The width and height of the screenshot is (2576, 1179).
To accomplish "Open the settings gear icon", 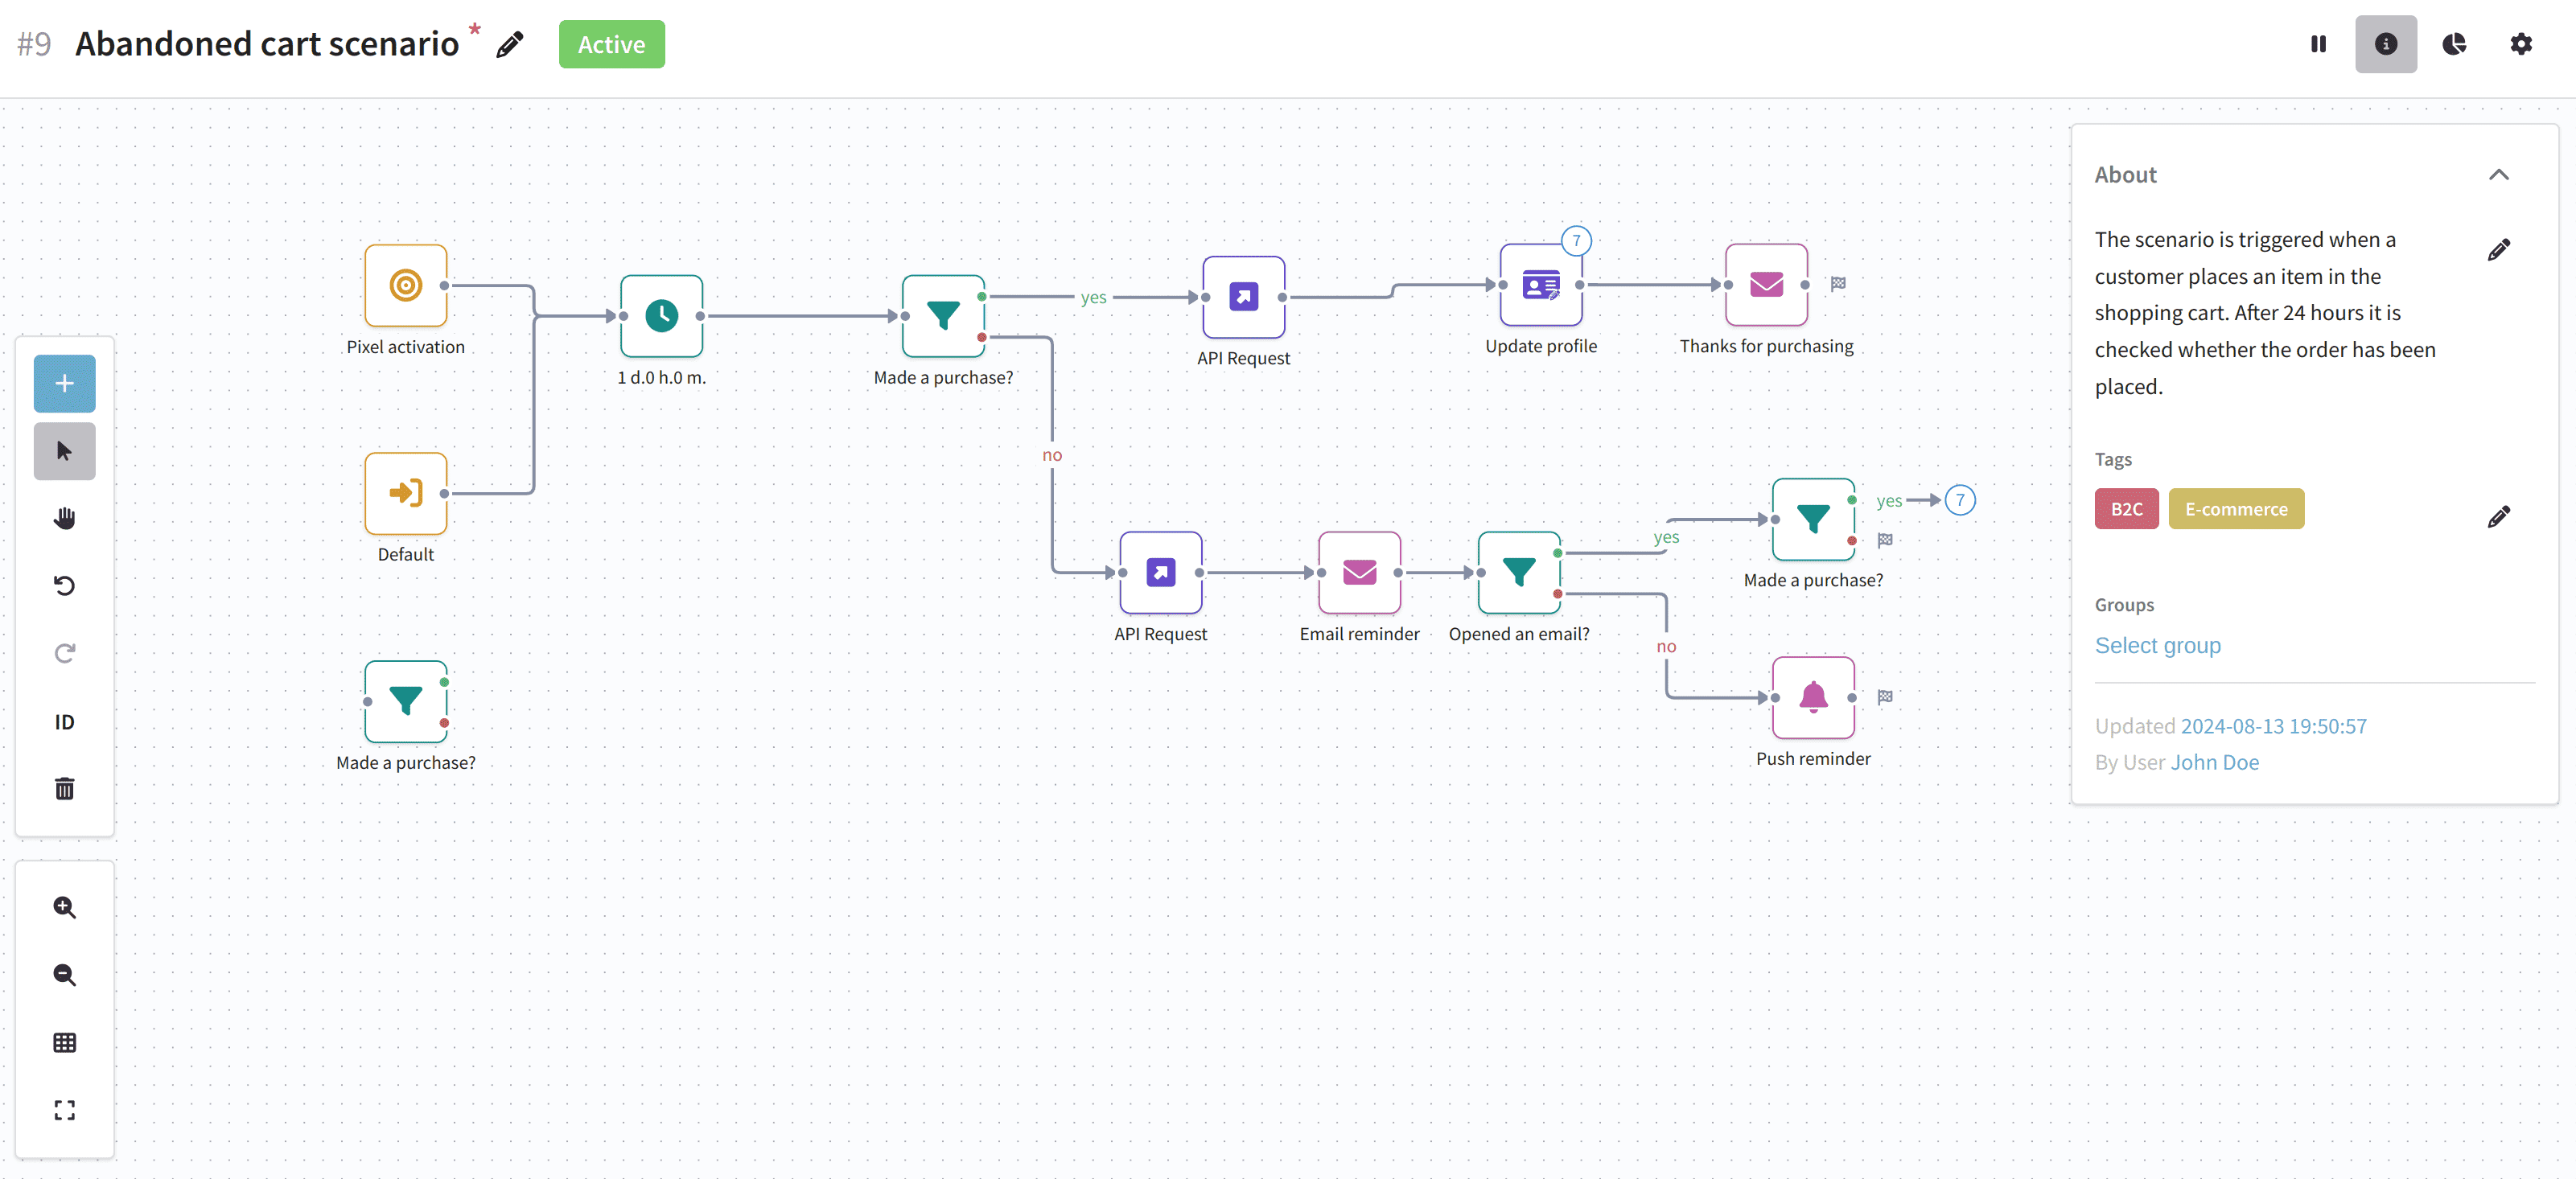I will coord(2521,44).
